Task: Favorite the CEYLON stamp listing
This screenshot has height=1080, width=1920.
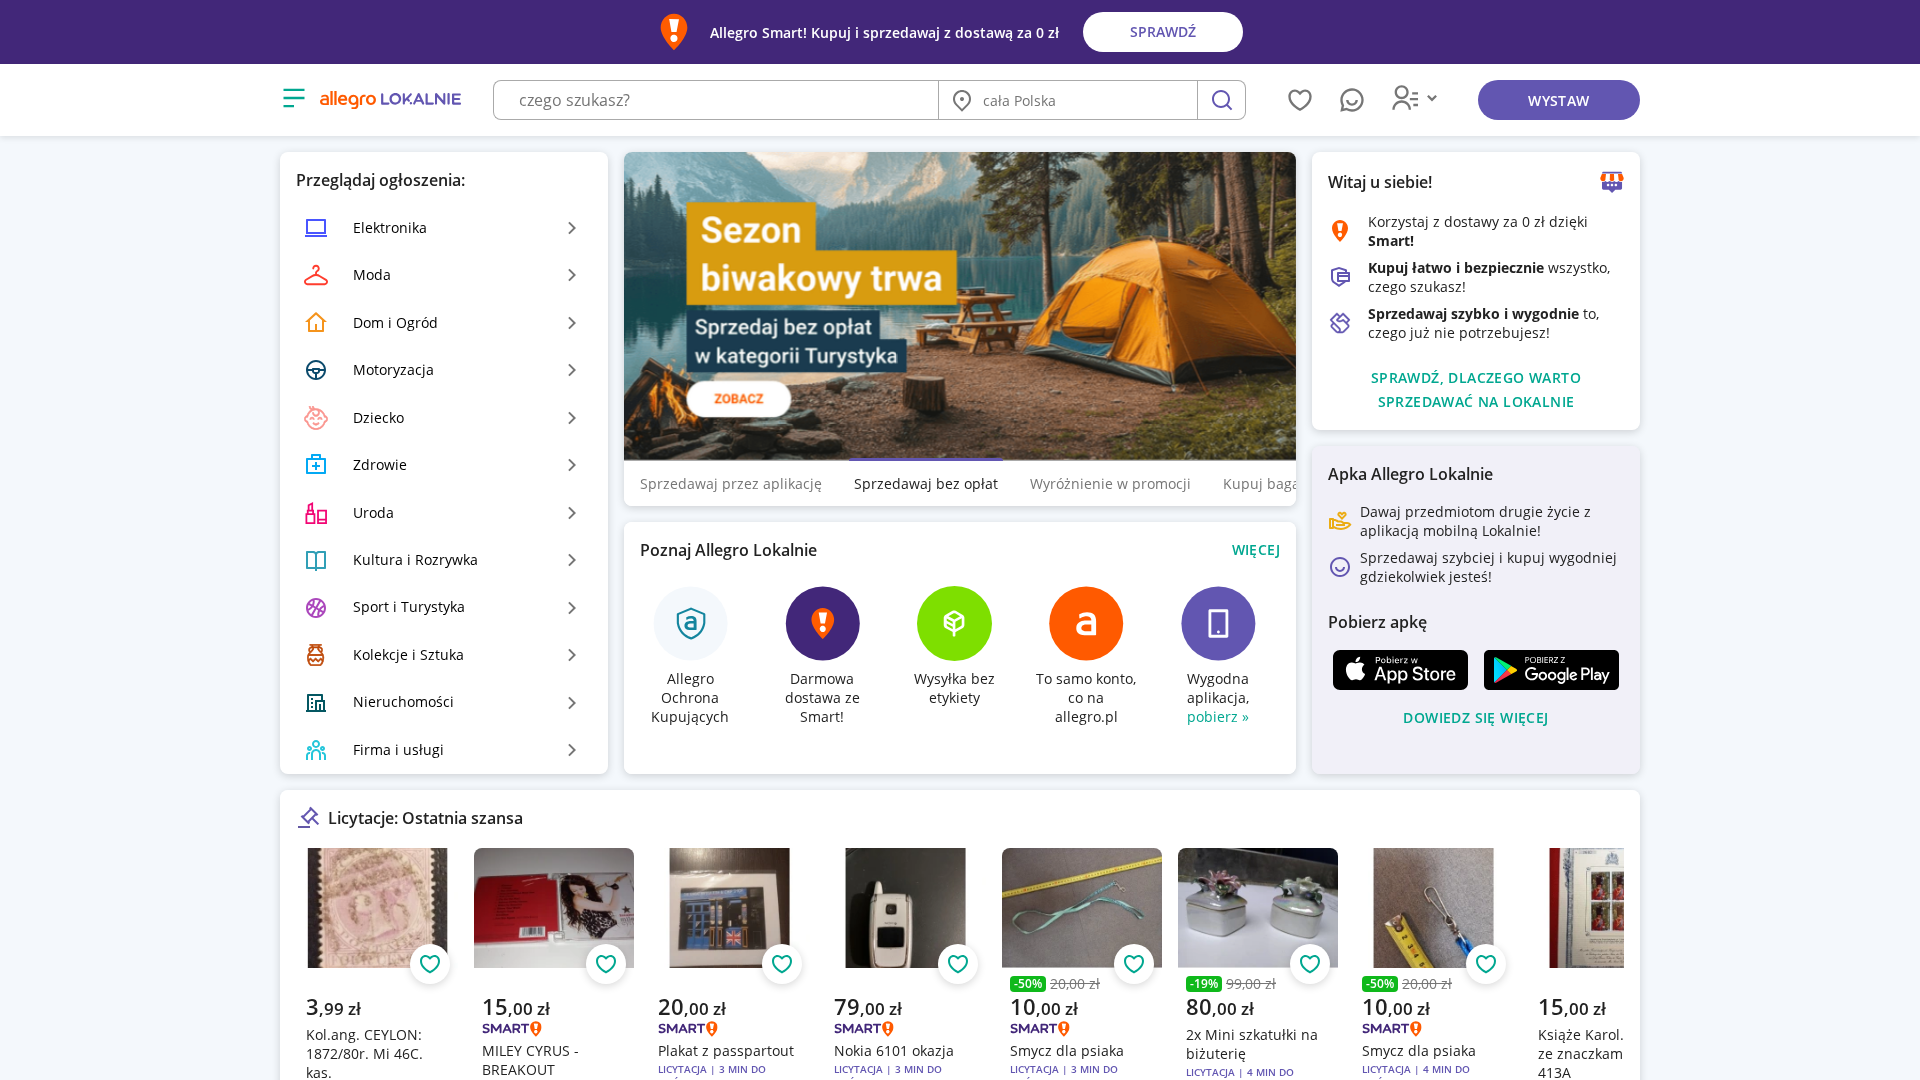Action: point(430,964)
